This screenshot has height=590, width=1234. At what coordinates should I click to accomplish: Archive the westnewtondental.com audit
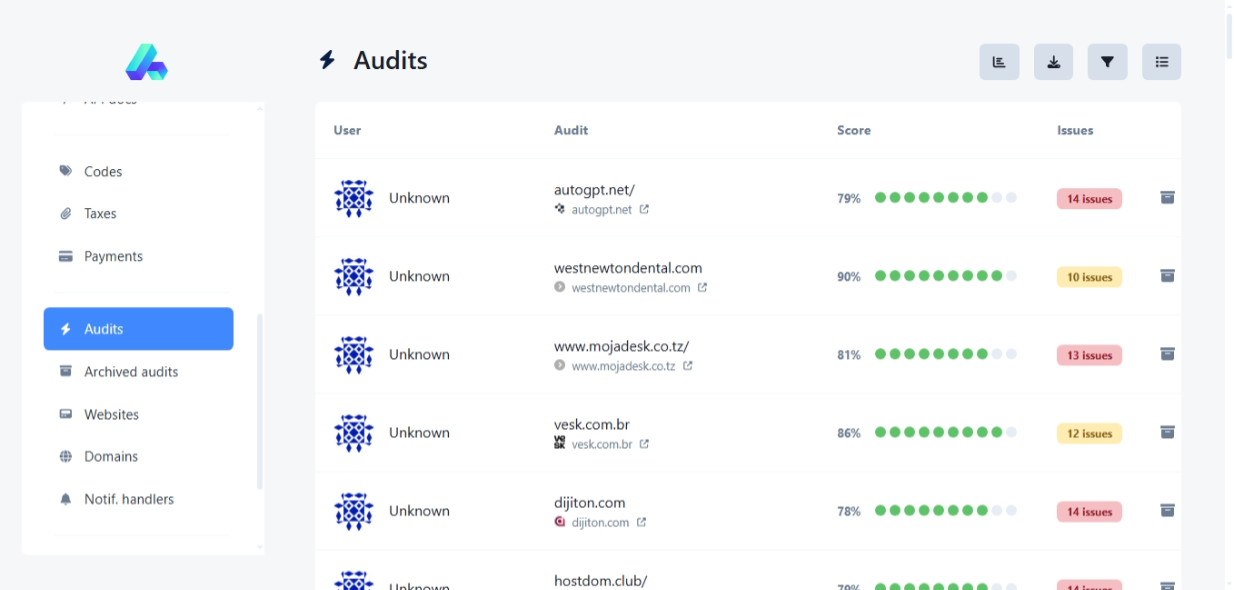1167,276
